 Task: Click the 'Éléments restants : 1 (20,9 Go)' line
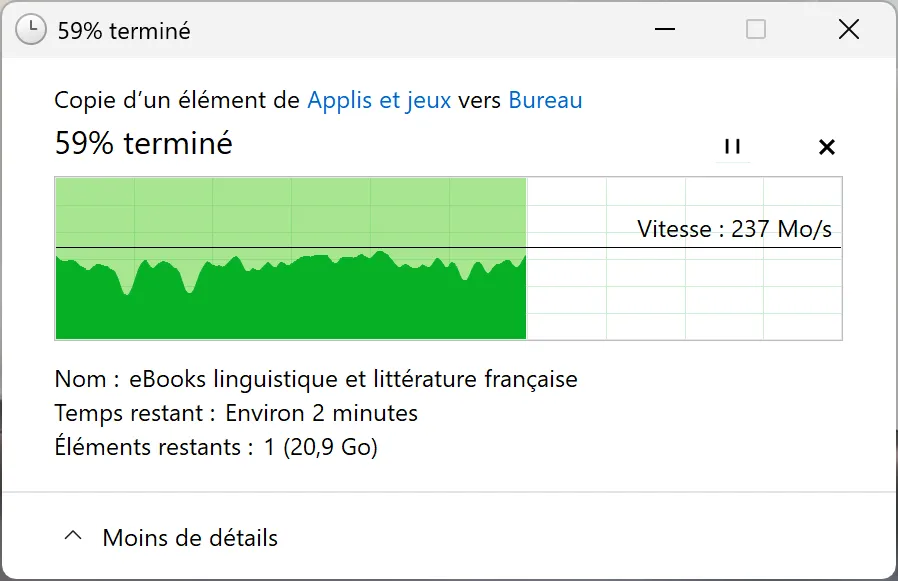point(216,447)
